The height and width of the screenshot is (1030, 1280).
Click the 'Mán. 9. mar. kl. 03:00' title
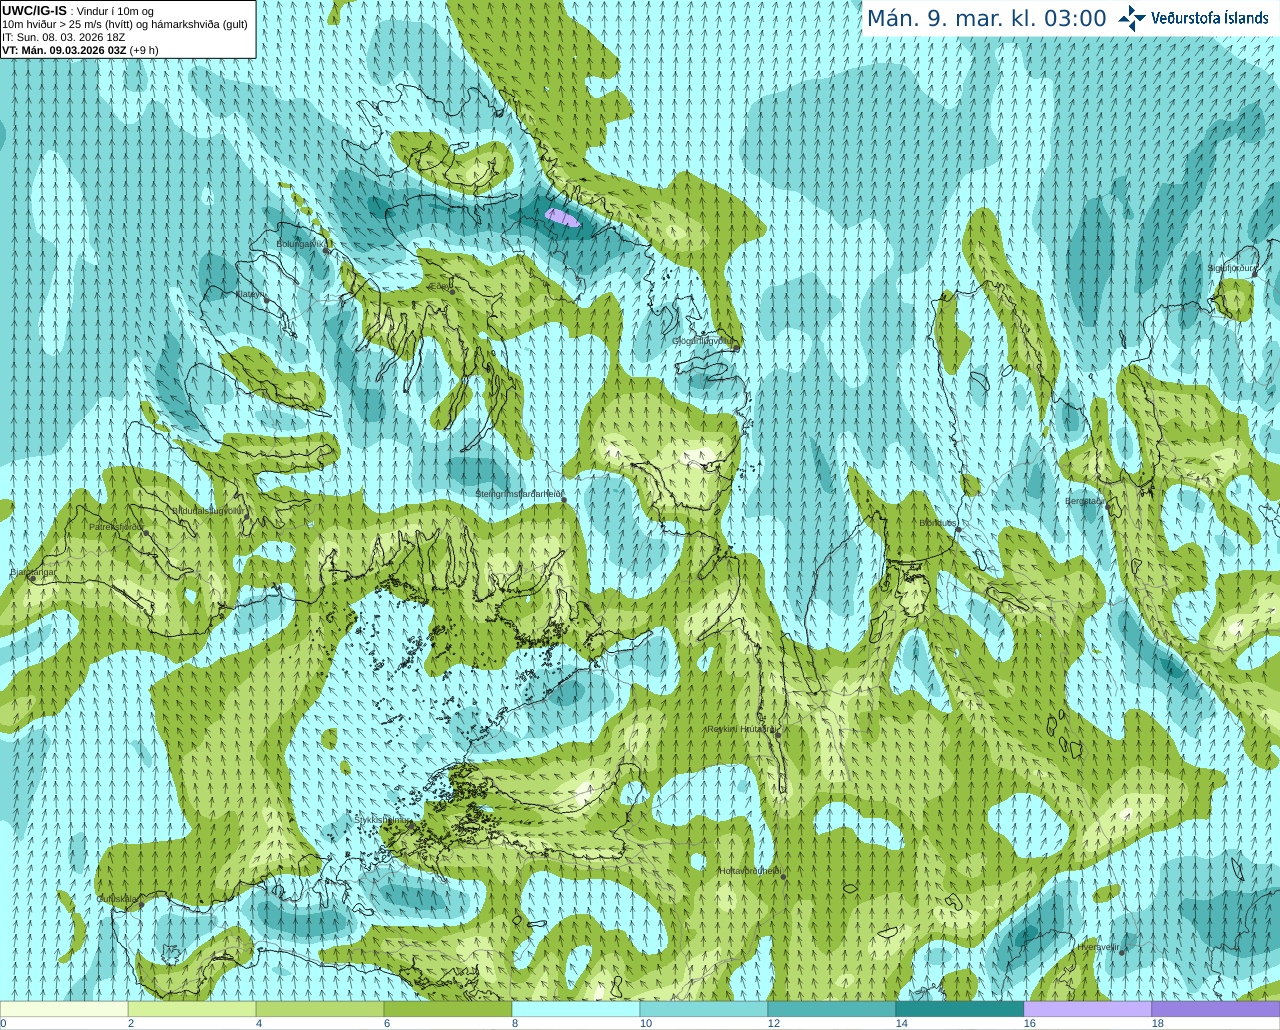(x=986, y=19)
